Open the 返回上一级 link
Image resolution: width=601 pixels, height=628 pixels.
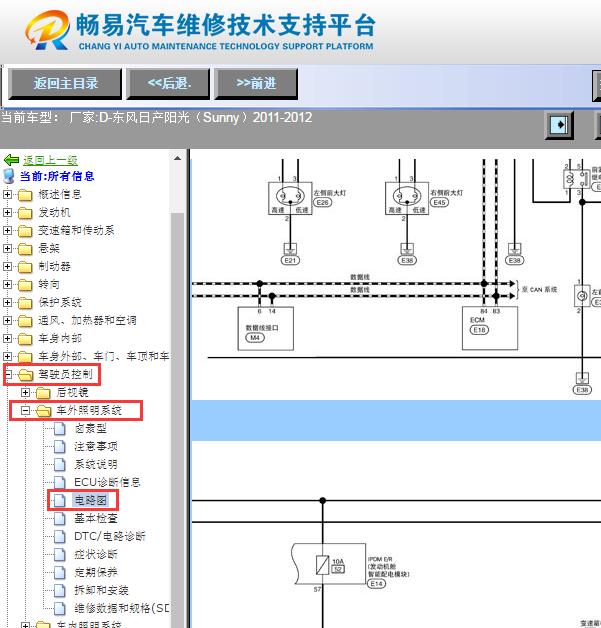(x=50, y=160)
